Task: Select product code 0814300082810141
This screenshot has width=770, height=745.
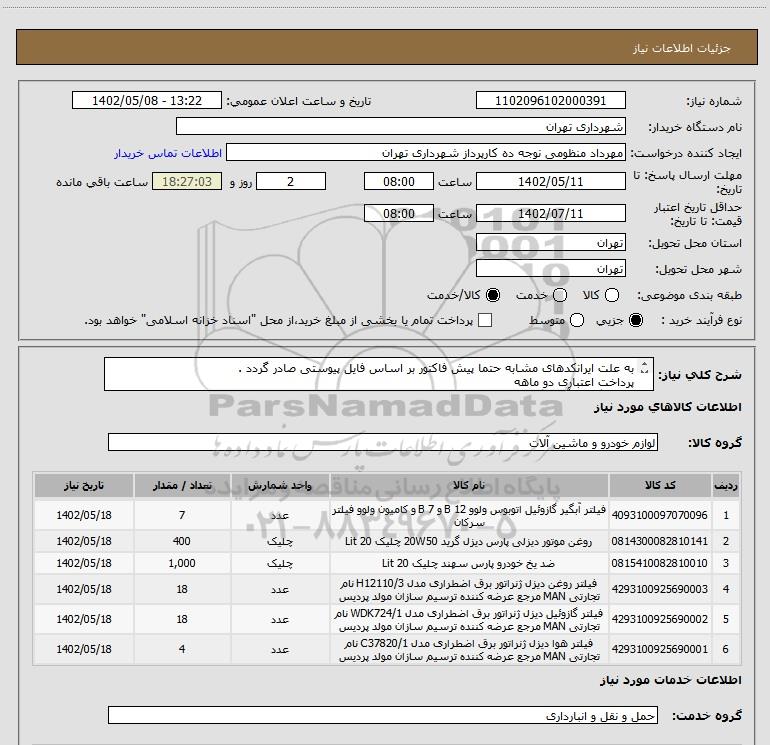Action: coord(660,541)
